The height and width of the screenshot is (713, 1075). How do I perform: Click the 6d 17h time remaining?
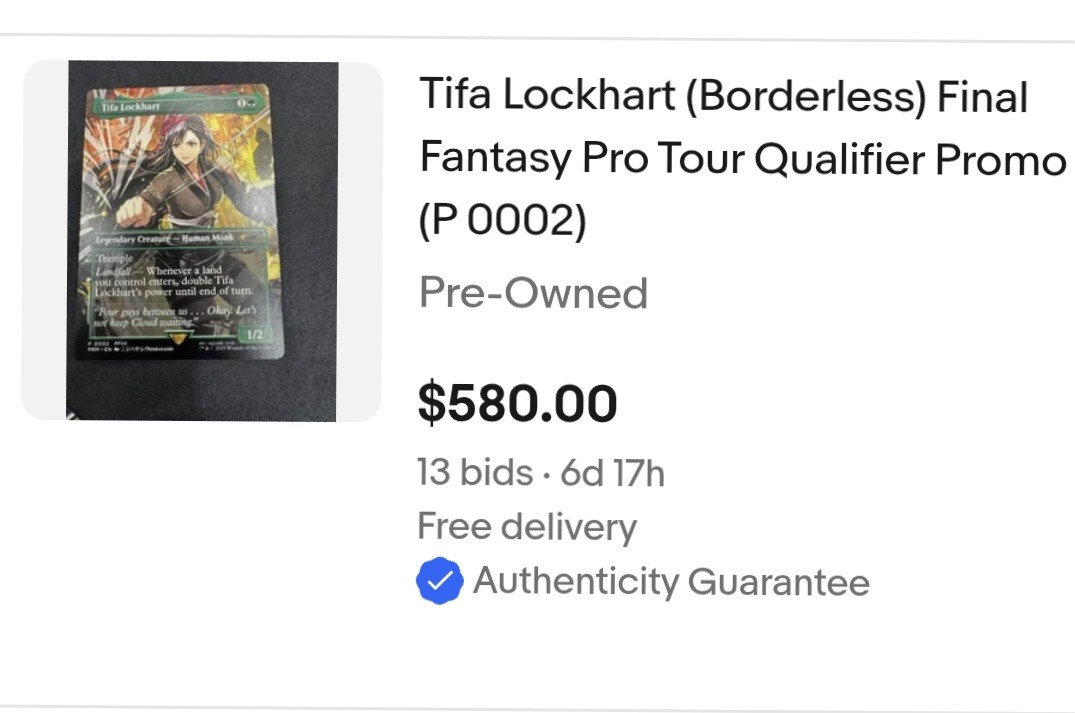point(612,473)
